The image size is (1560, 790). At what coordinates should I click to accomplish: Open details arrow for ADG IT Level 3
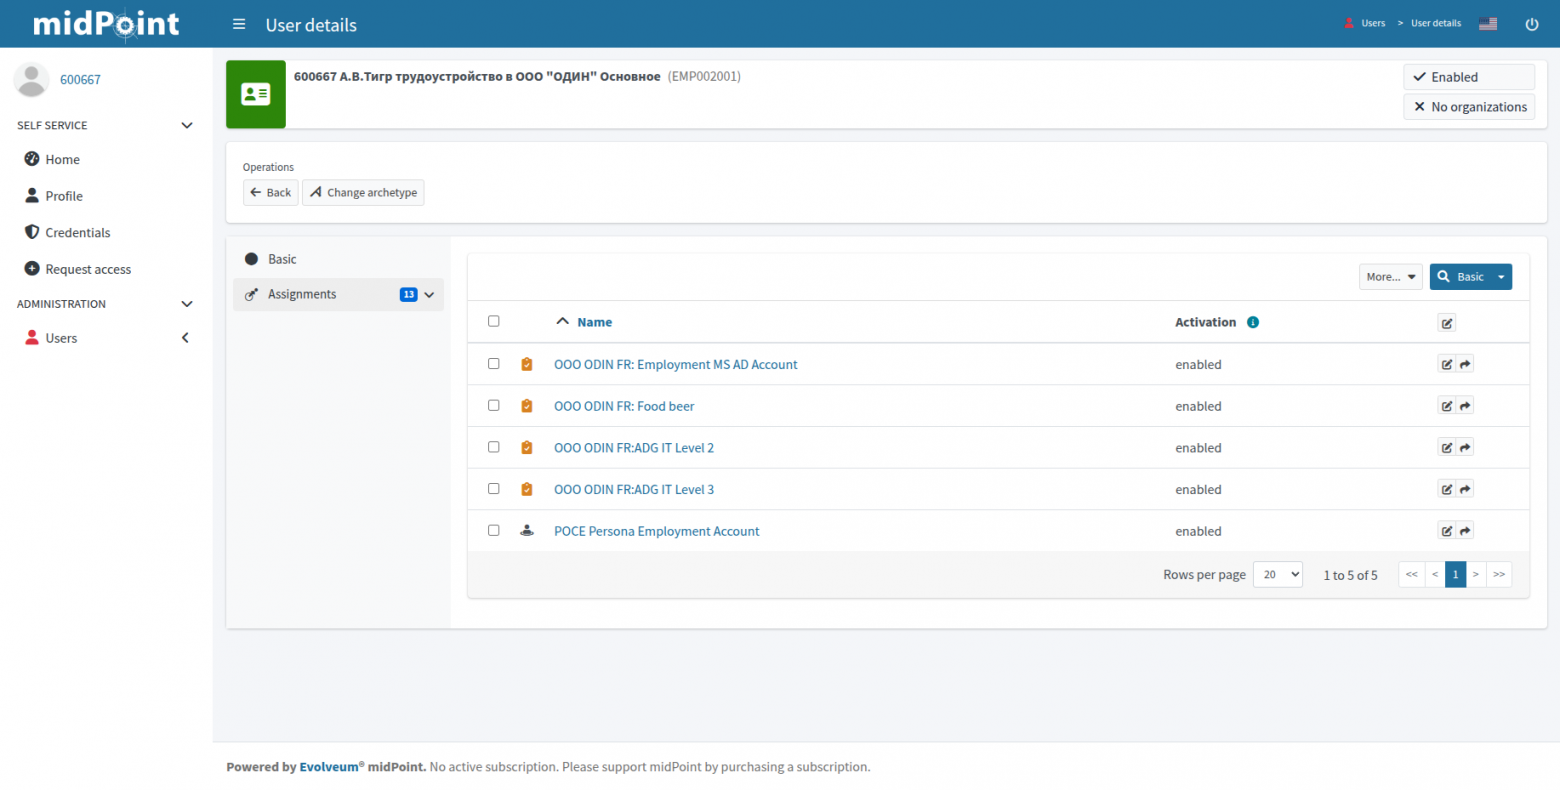[1465, 489]
